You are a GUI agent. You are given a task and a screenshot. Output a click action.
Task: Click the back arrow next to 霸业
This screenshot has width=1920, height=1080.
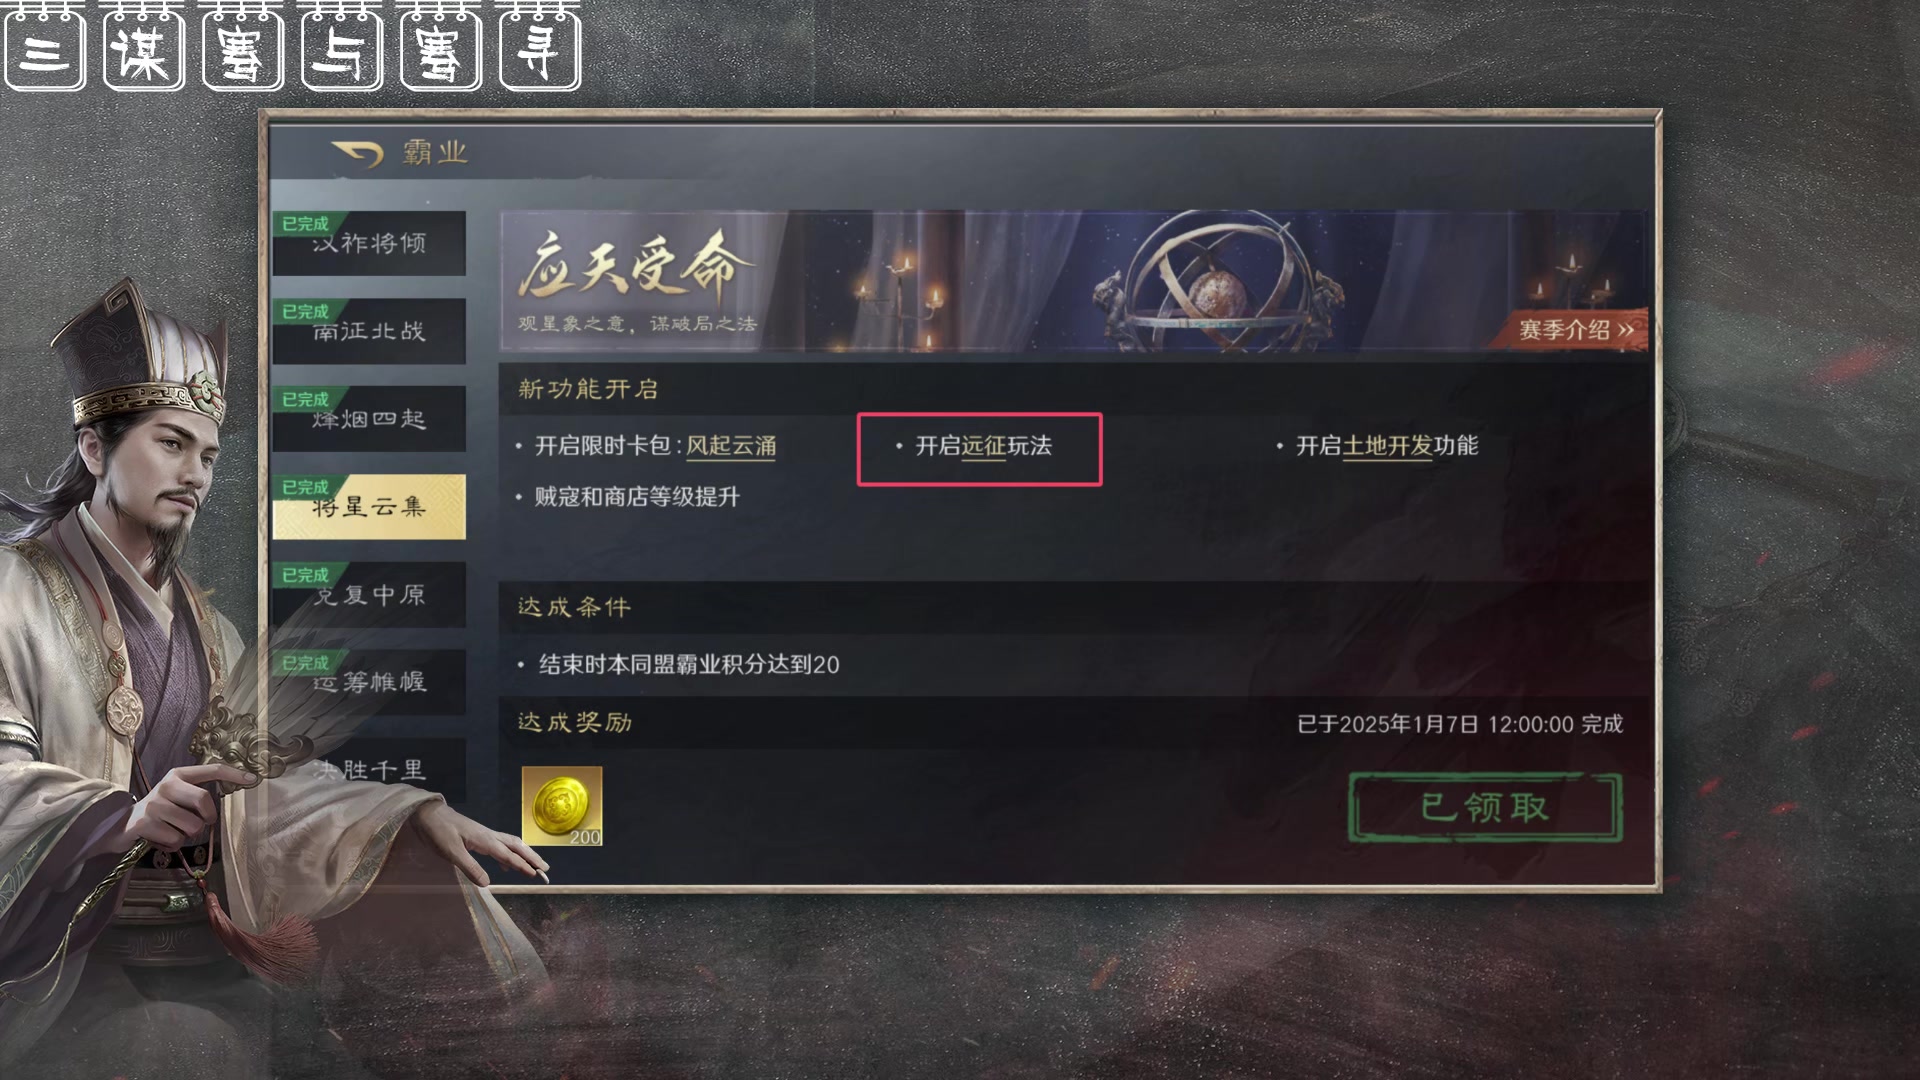[x=357, y=154]
